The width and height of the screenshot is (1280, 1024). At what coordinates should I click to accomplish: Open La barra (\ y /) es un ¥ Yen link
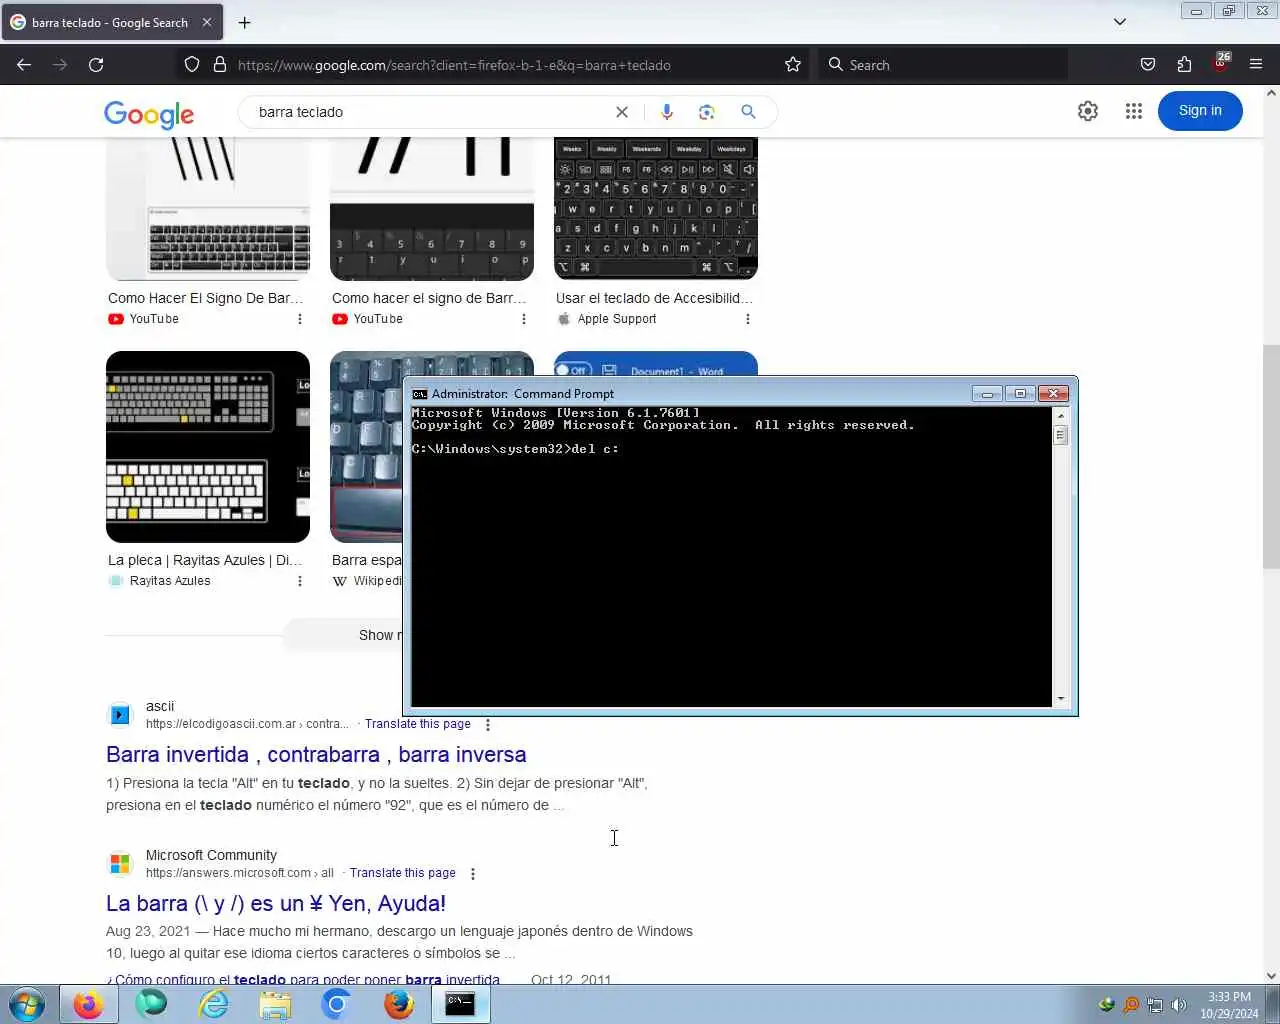[x=276, y=903]
